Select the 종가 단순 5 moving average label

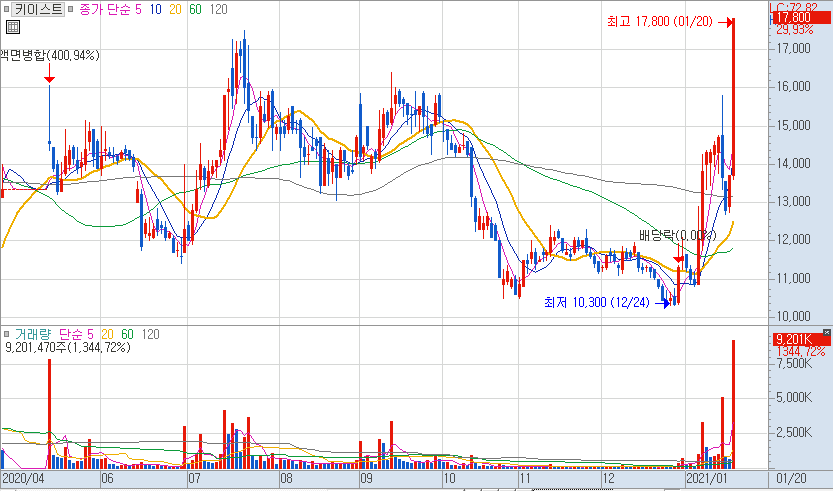click(x=110, y=10)
